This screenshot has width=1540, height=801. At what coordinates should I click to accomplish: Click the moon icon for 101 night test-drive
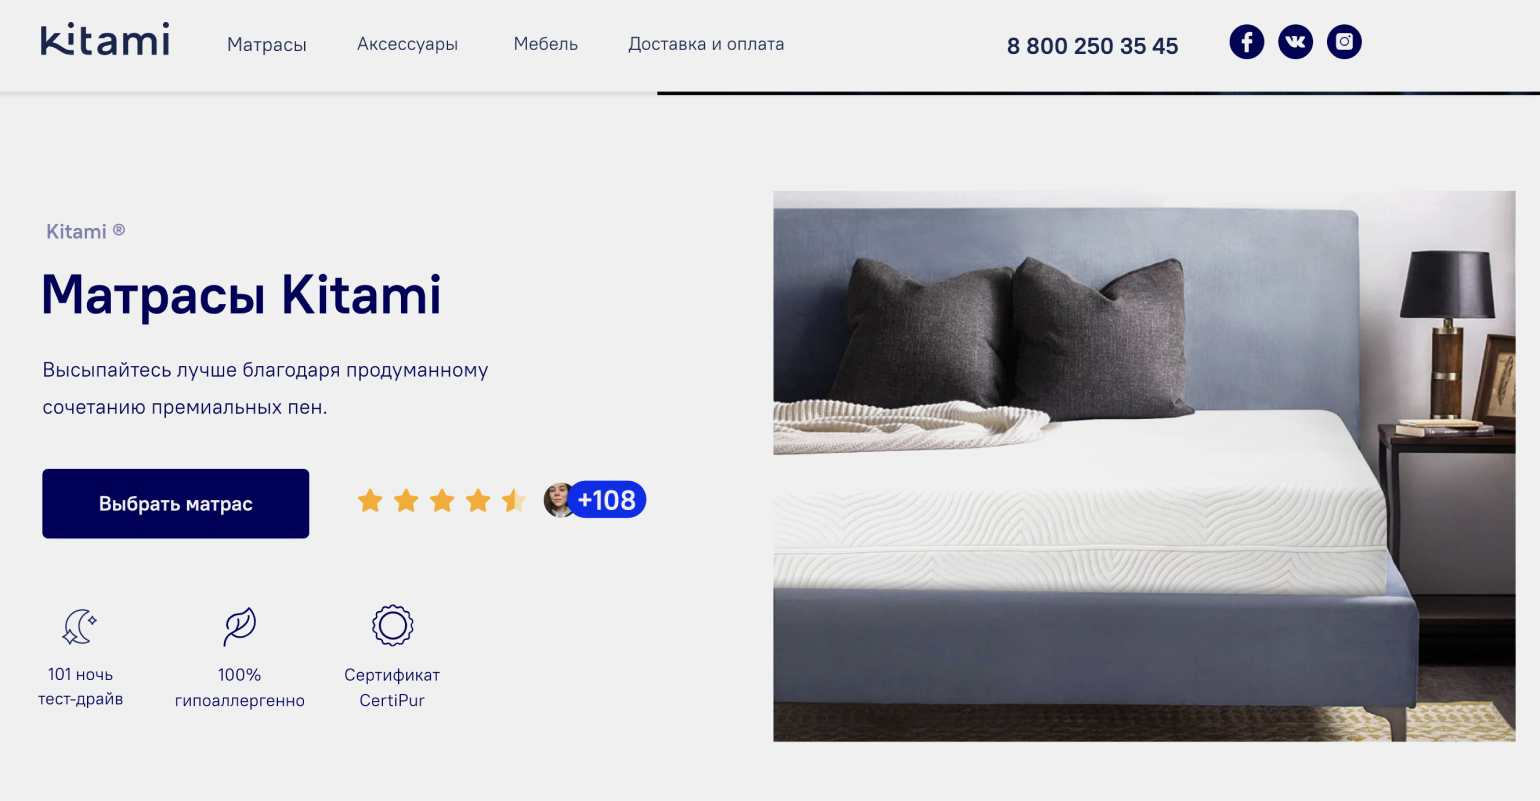[80, 627]
